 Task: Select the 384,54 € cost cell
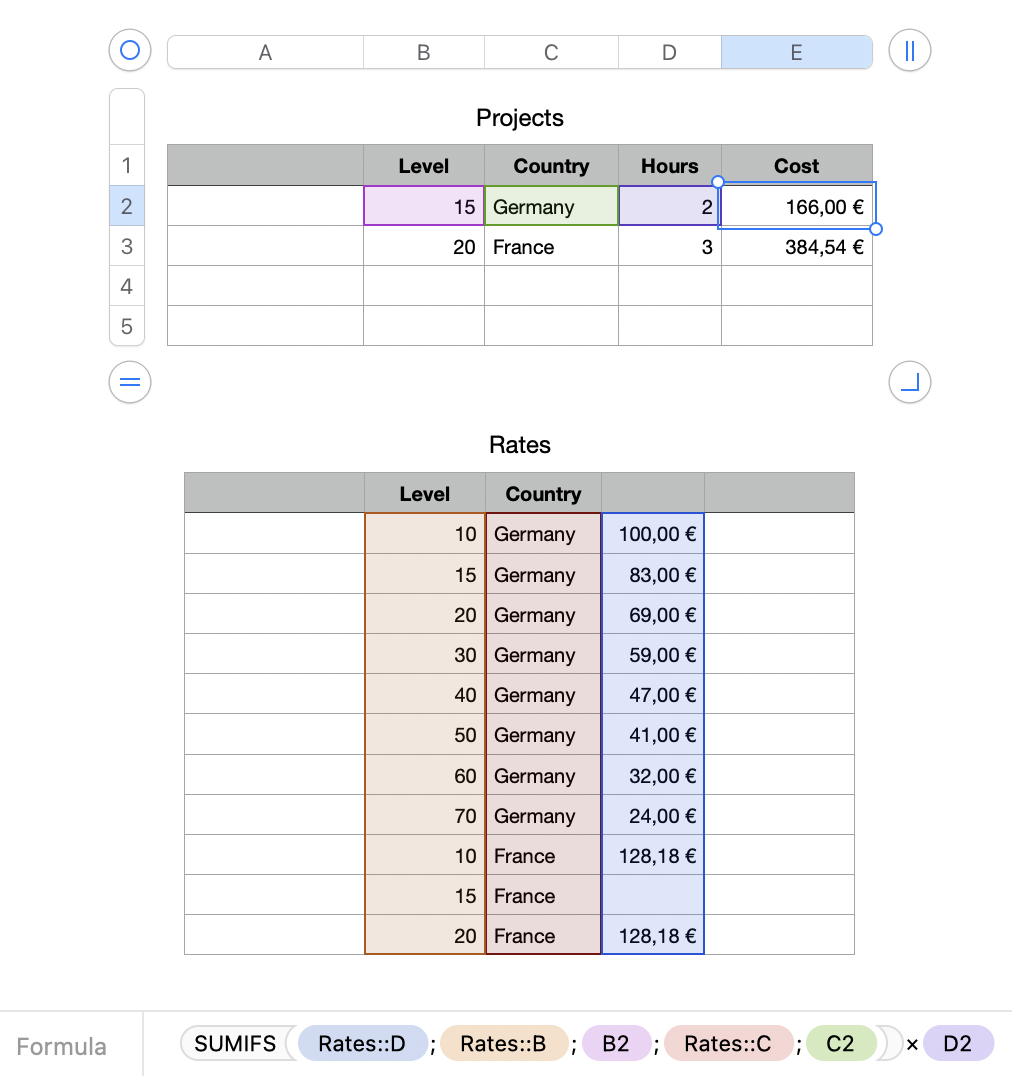797,246
